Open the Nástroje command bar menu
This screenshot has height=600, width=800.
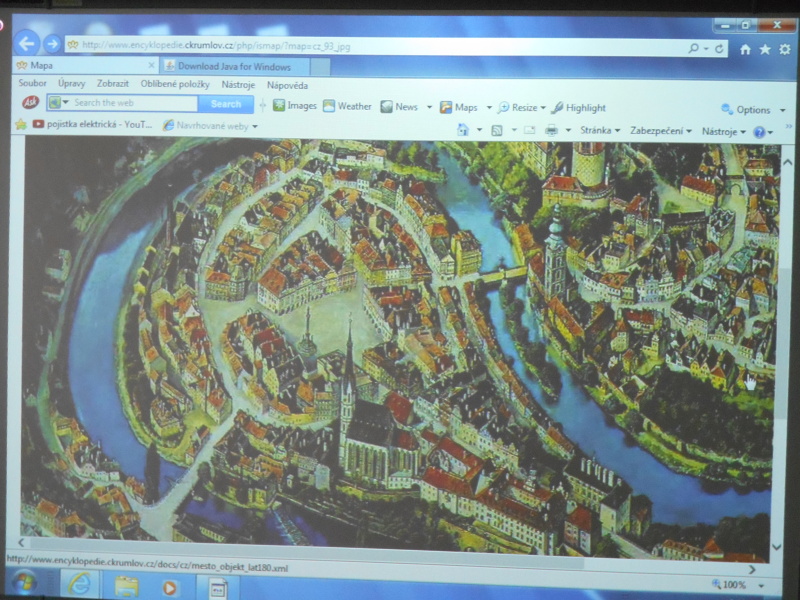[x=723, y=132]
